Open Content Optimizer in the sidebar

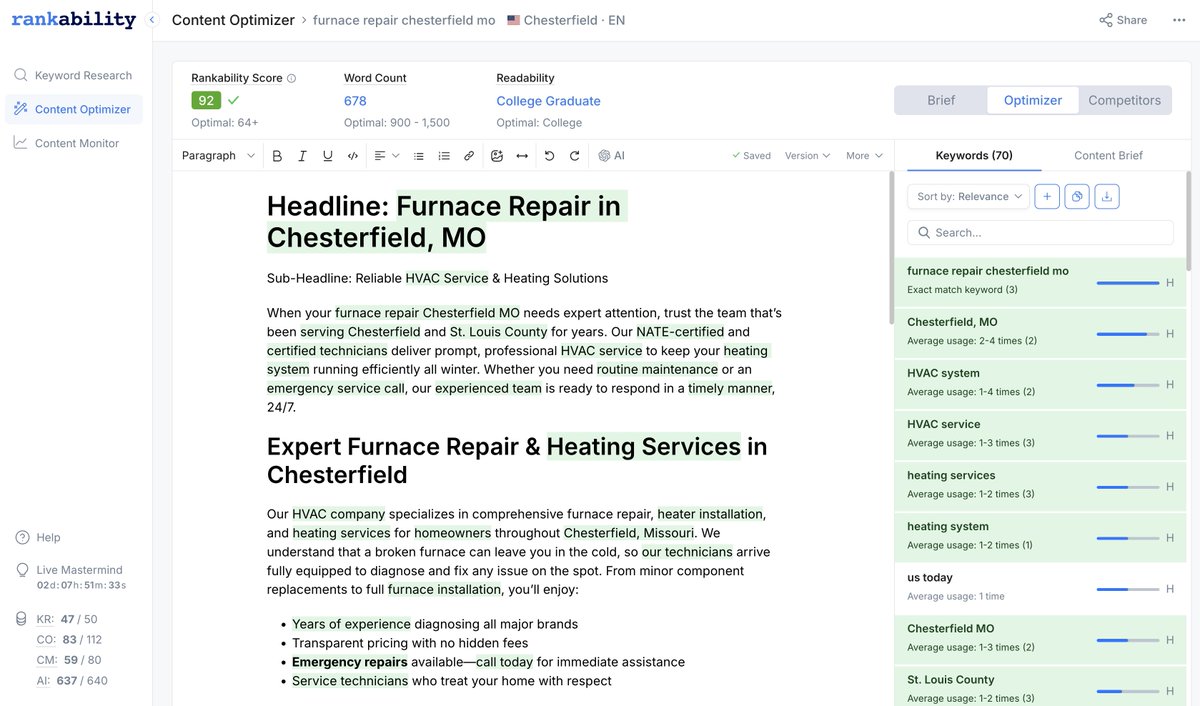point(73,109)
